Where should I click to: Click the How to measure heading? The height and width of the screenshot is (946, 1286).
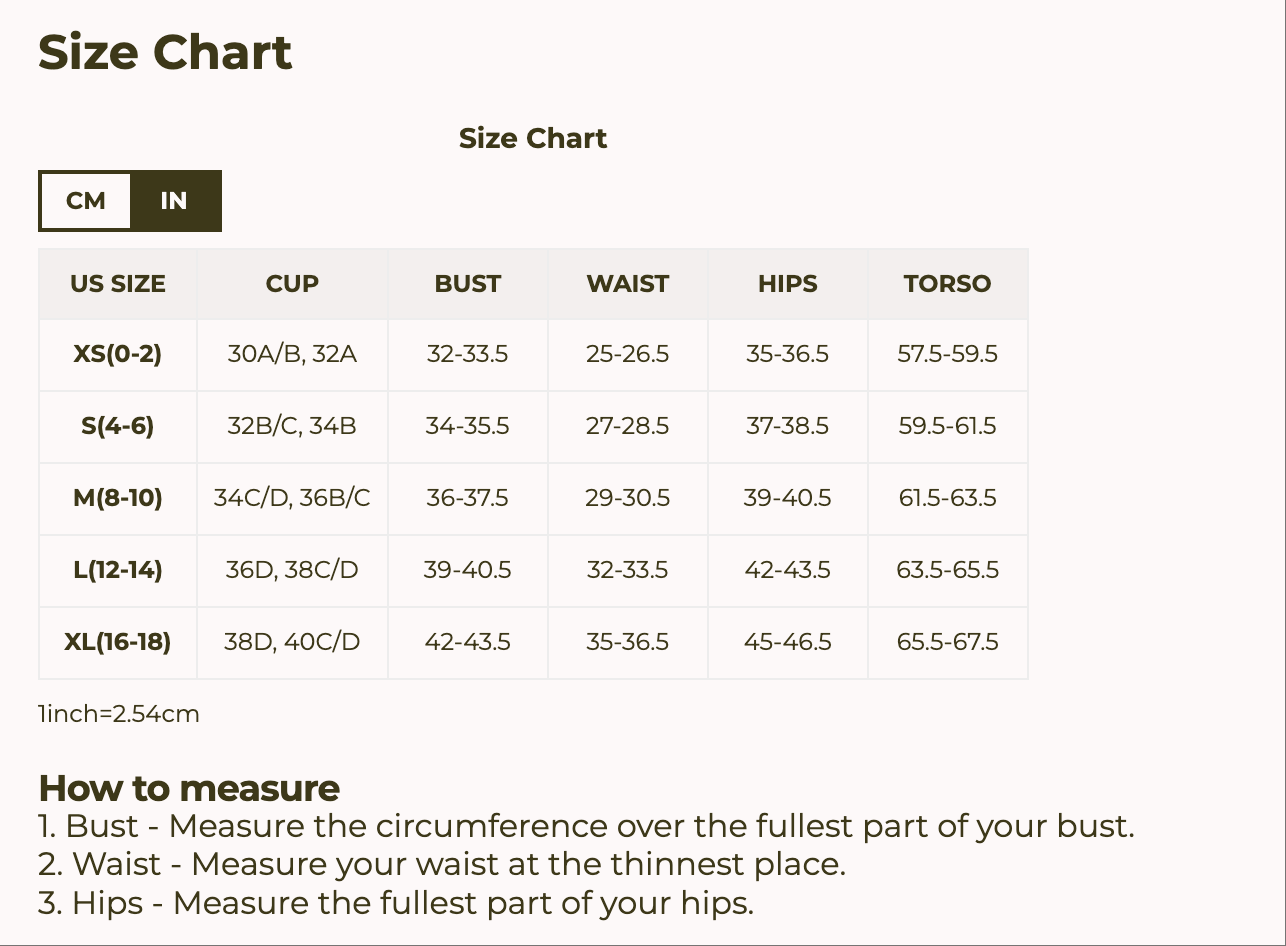[189, 788]
